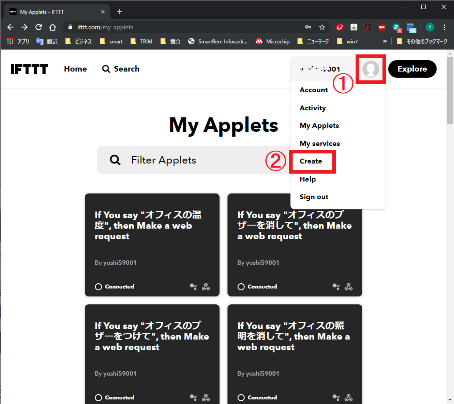Viewport: 454px width, 404px height.
Task: Open the その他のブックマーク folder
Action: [422, 41]
